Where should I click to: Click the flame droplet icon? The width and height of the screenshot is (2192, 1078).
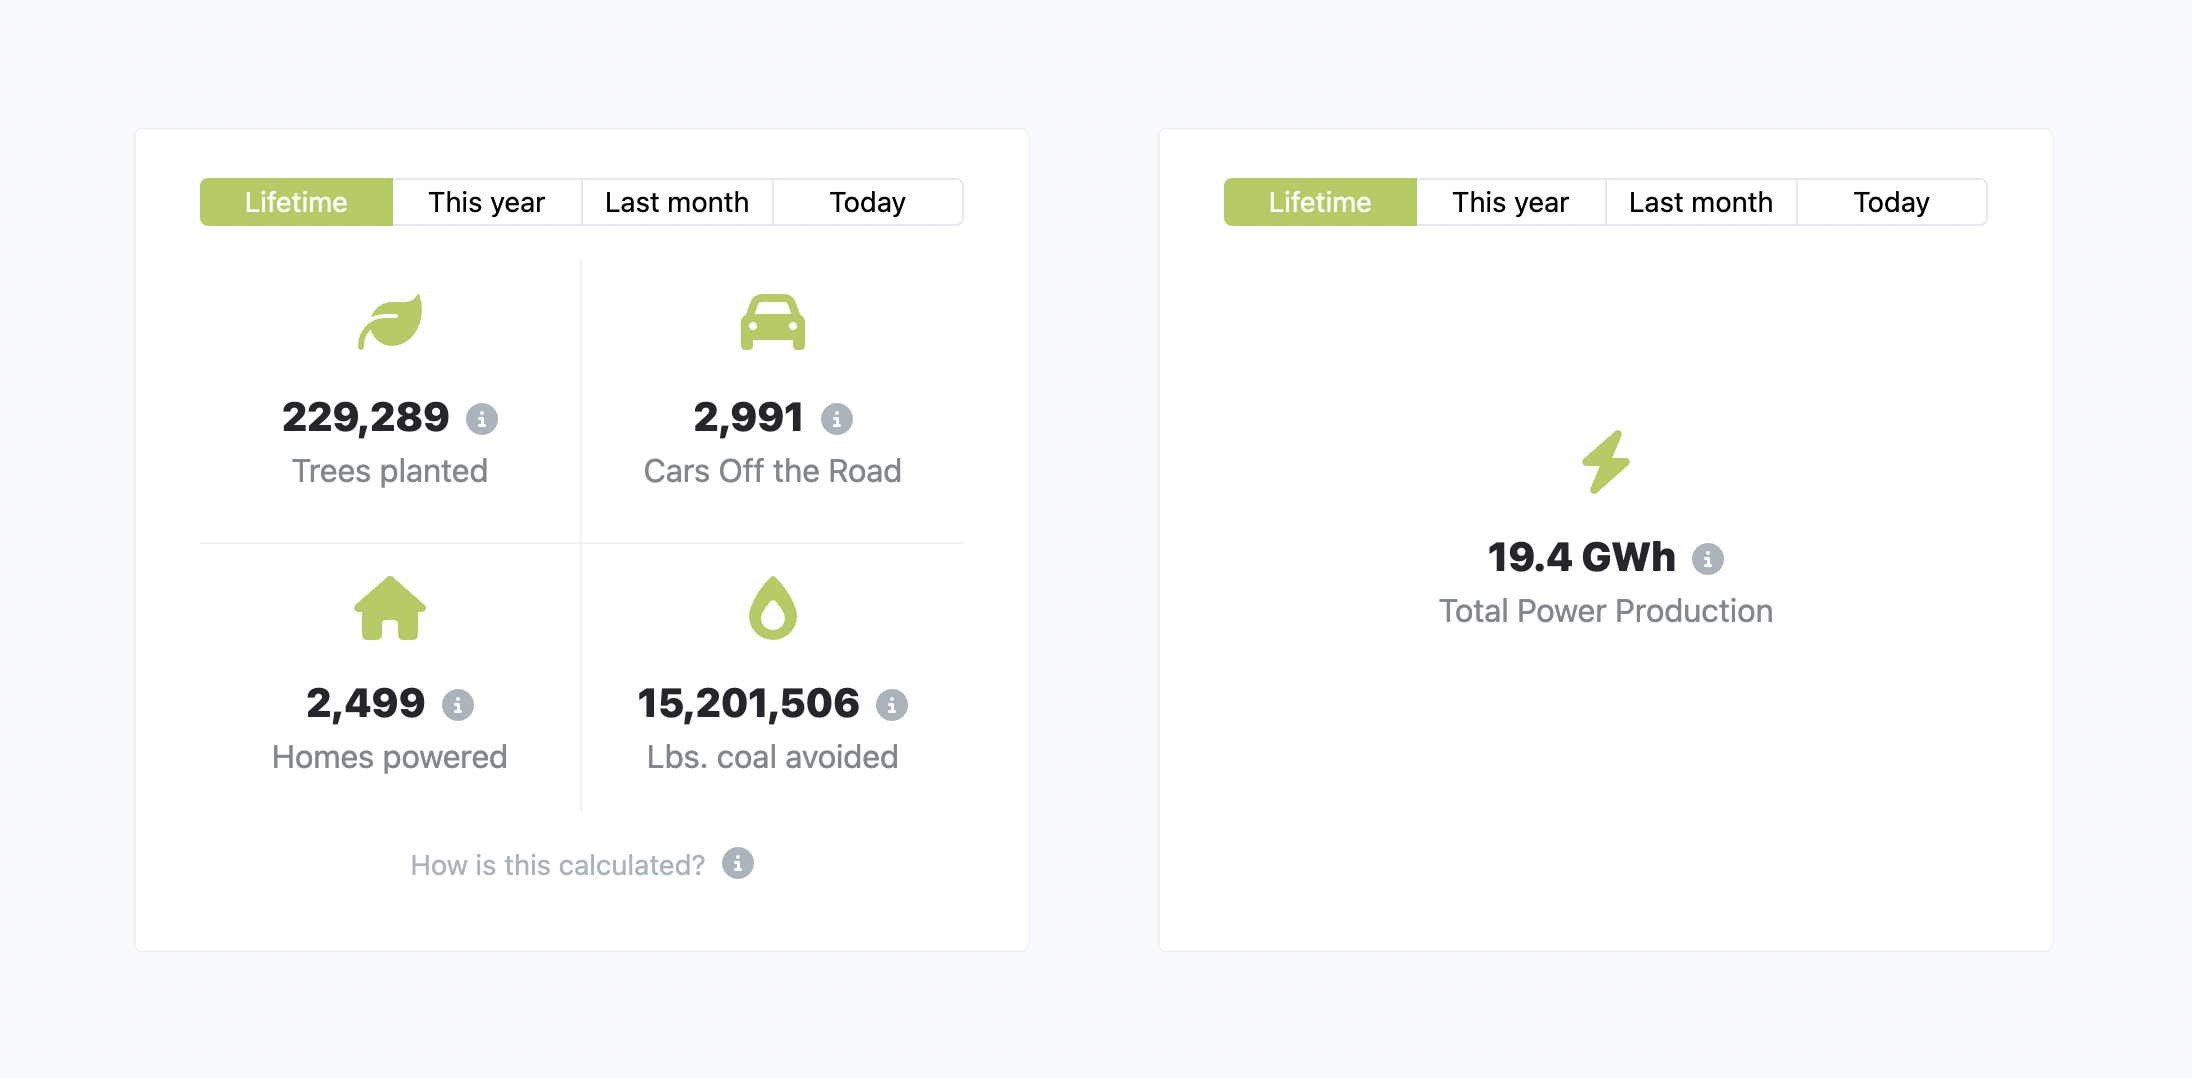tap(773, 608)
